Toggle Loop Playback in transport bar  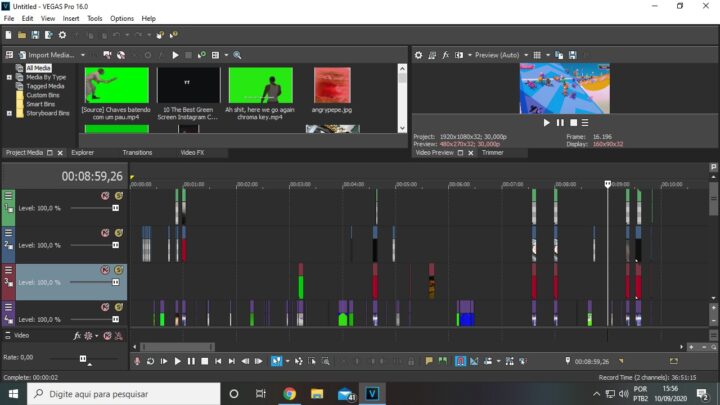click(x=150, y=361)
